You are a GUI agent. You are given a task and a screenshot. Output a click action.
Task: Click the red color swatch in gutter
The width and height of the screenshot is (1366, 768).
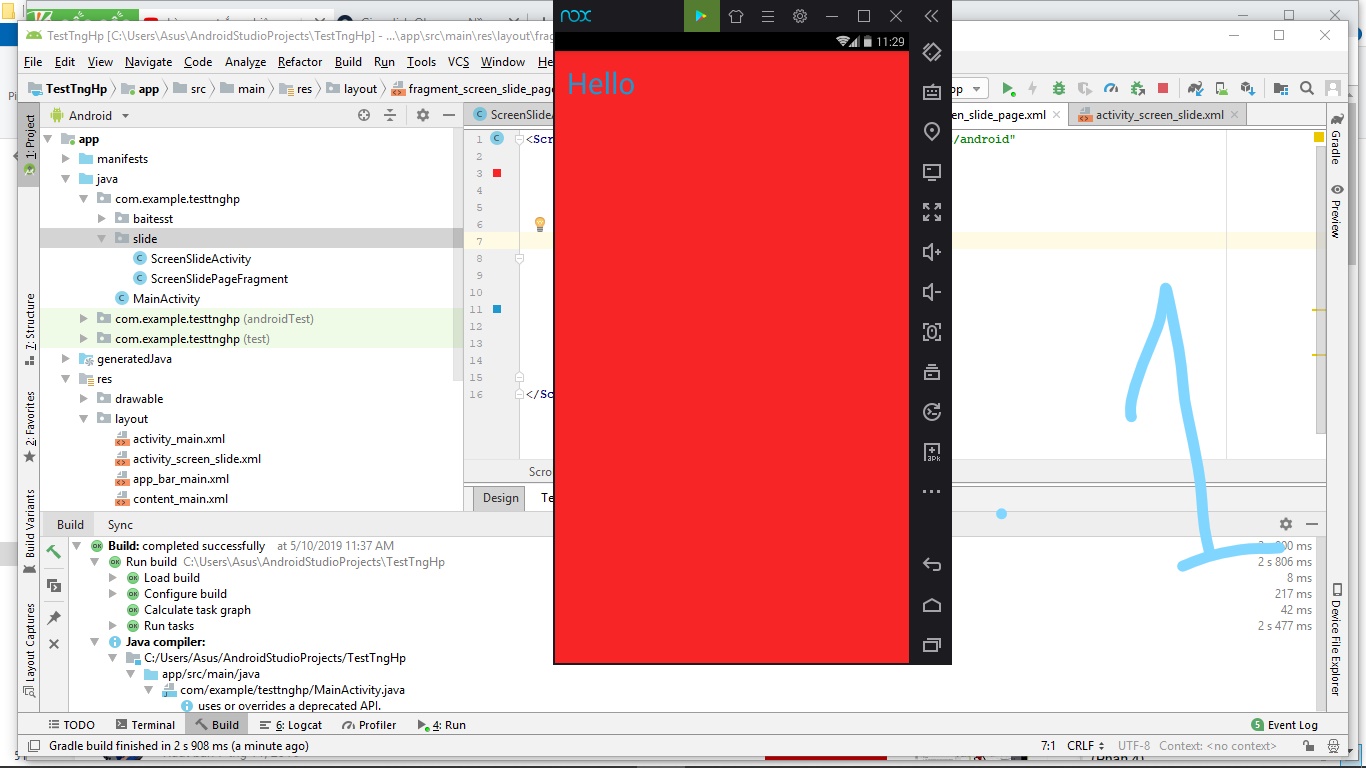[497, 173]
